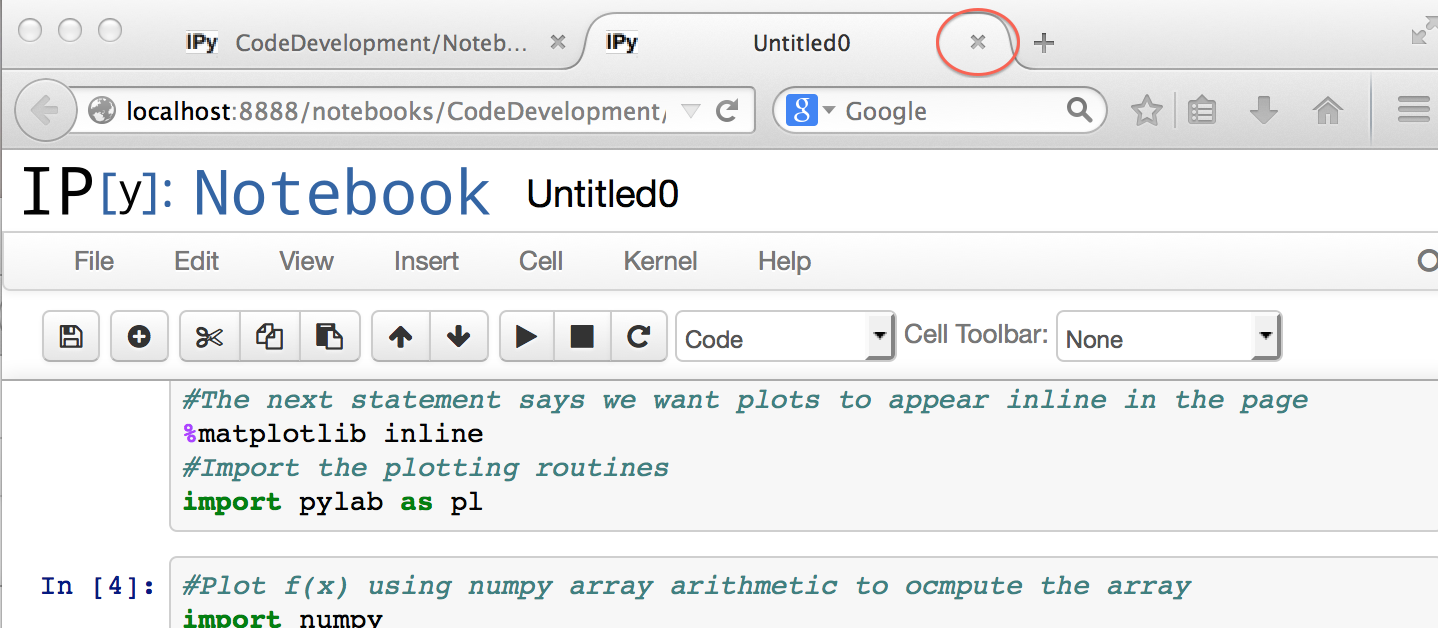Image resolution: width=1438 pixels, height=628 pixels.
Task: Bookmark this page with the star icon
Action: pos(1146,111)
